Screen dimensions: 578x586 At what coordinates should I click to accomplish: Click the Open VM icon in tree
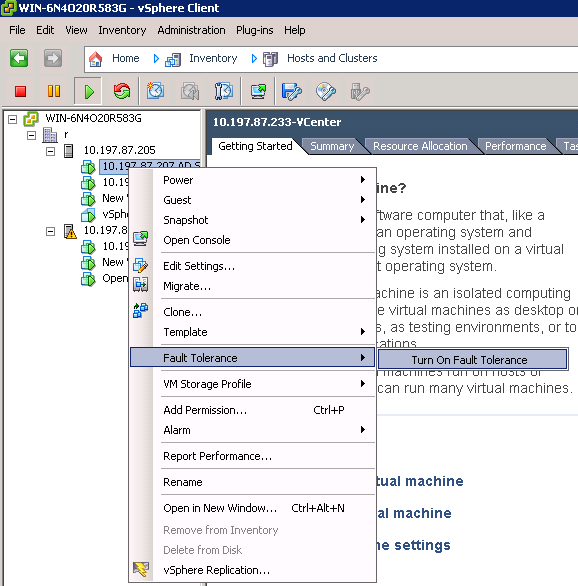88,279
